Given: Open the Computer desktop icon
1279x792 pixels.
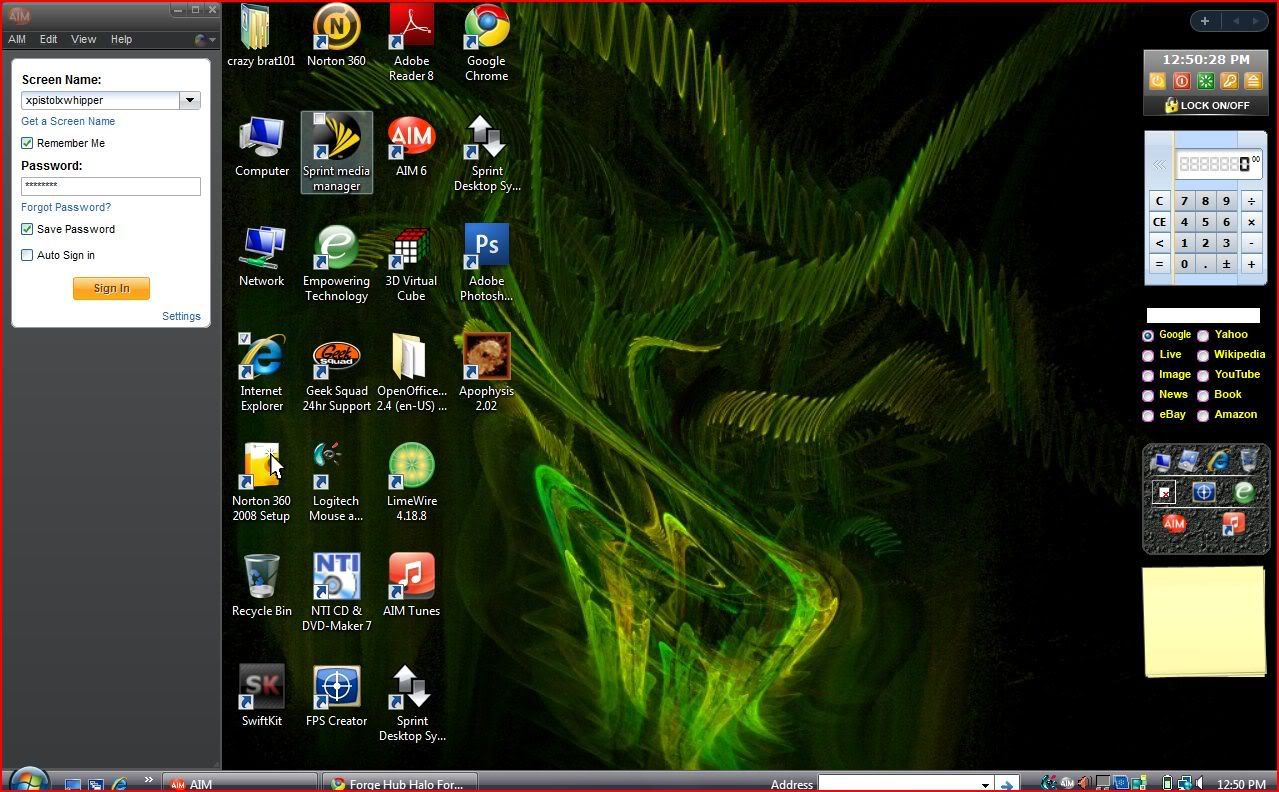Looking at the screenshot, I should point(262,145).
